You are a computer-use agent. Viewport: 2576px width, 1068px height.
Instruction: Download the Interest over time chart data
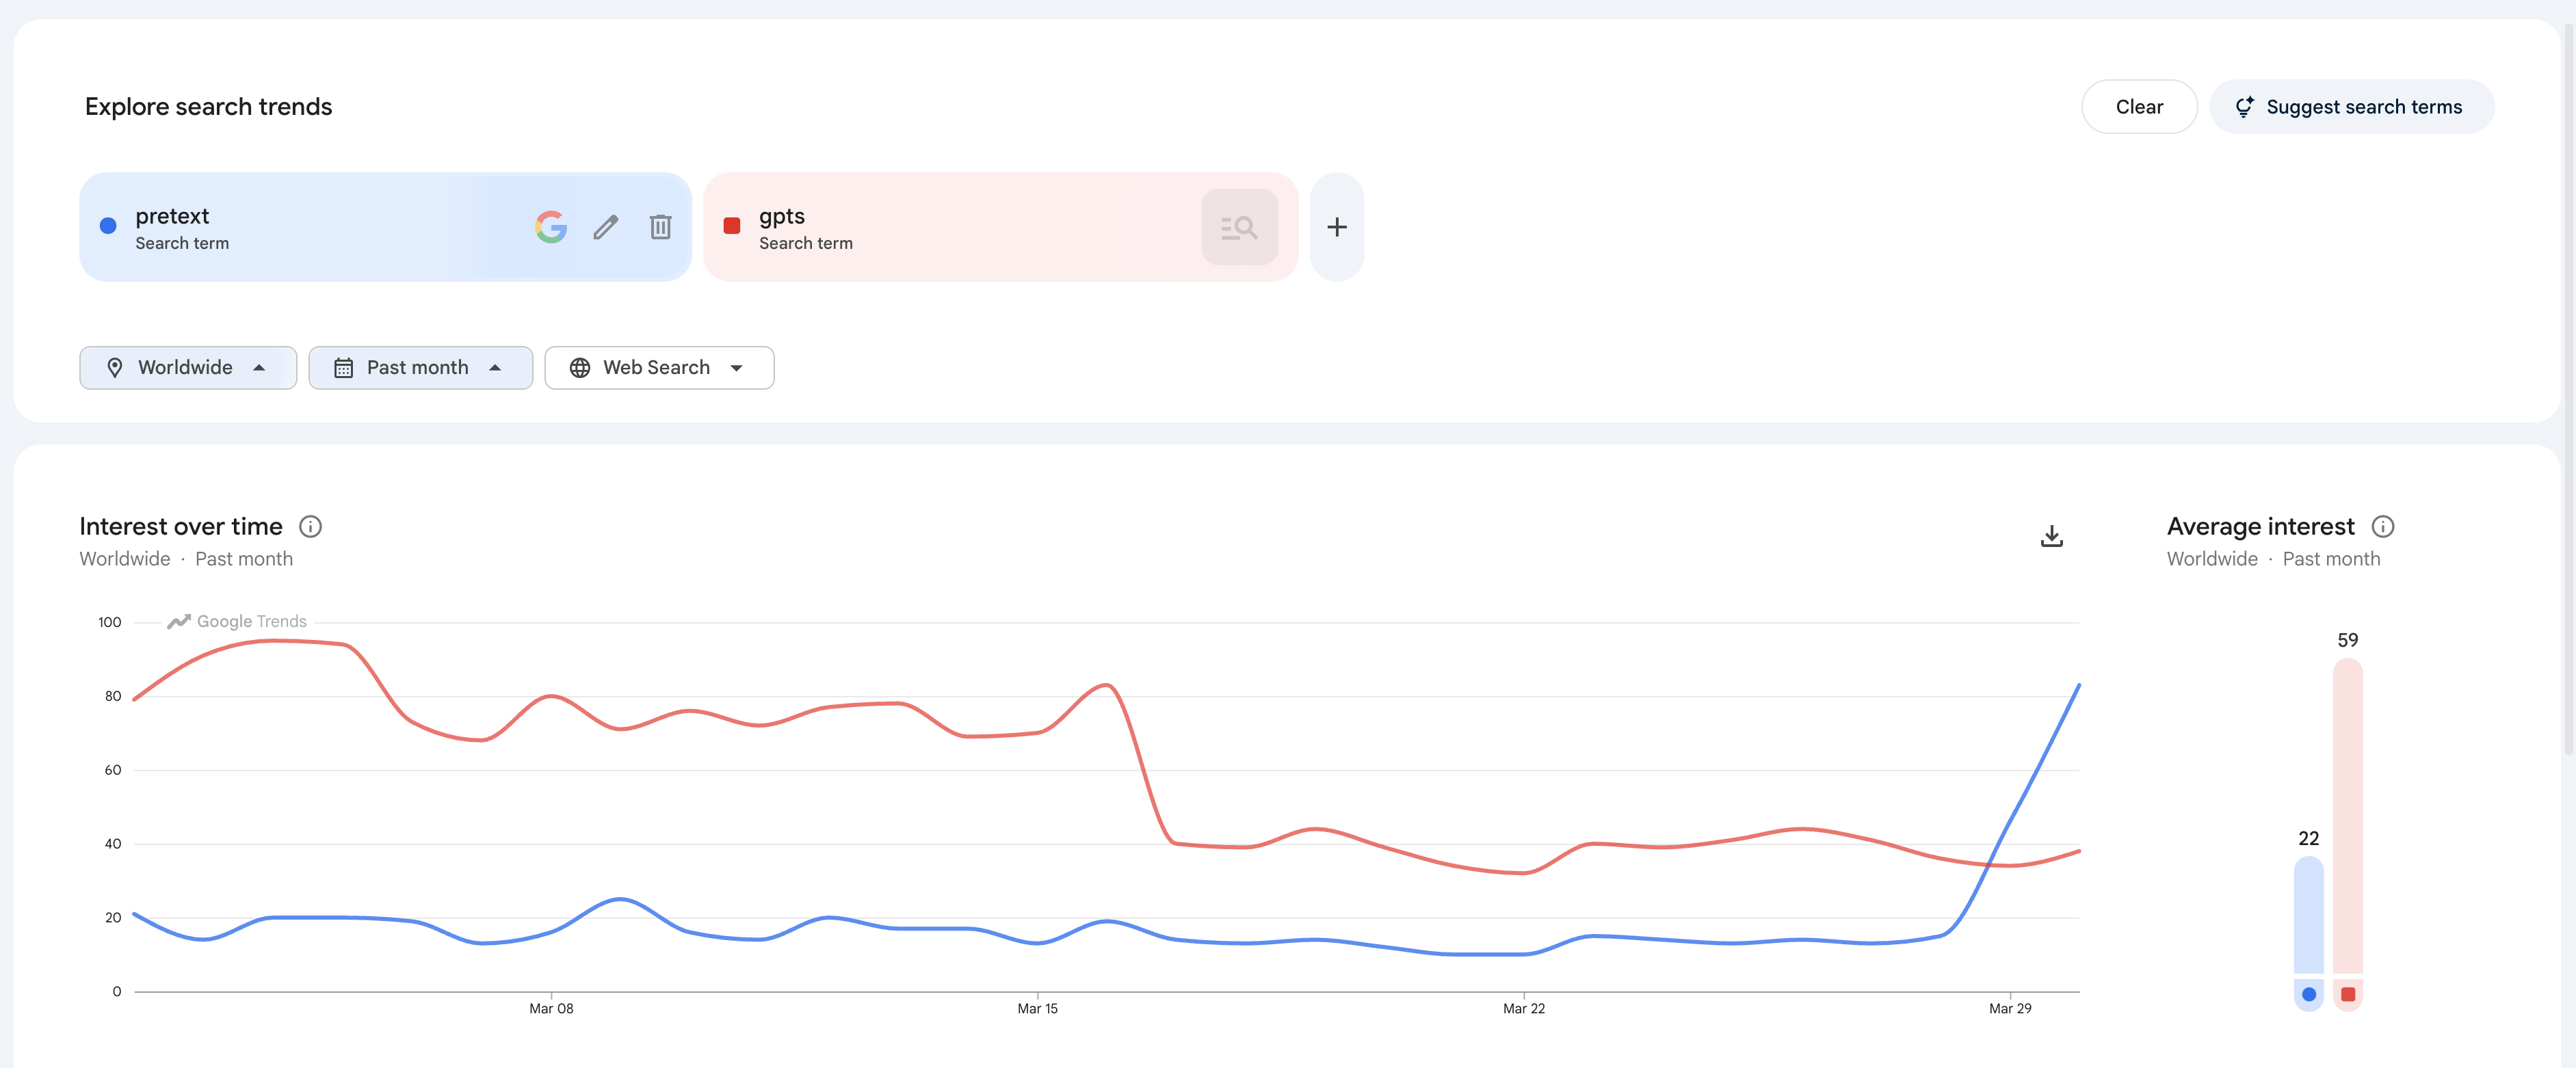coord(2051,536)
